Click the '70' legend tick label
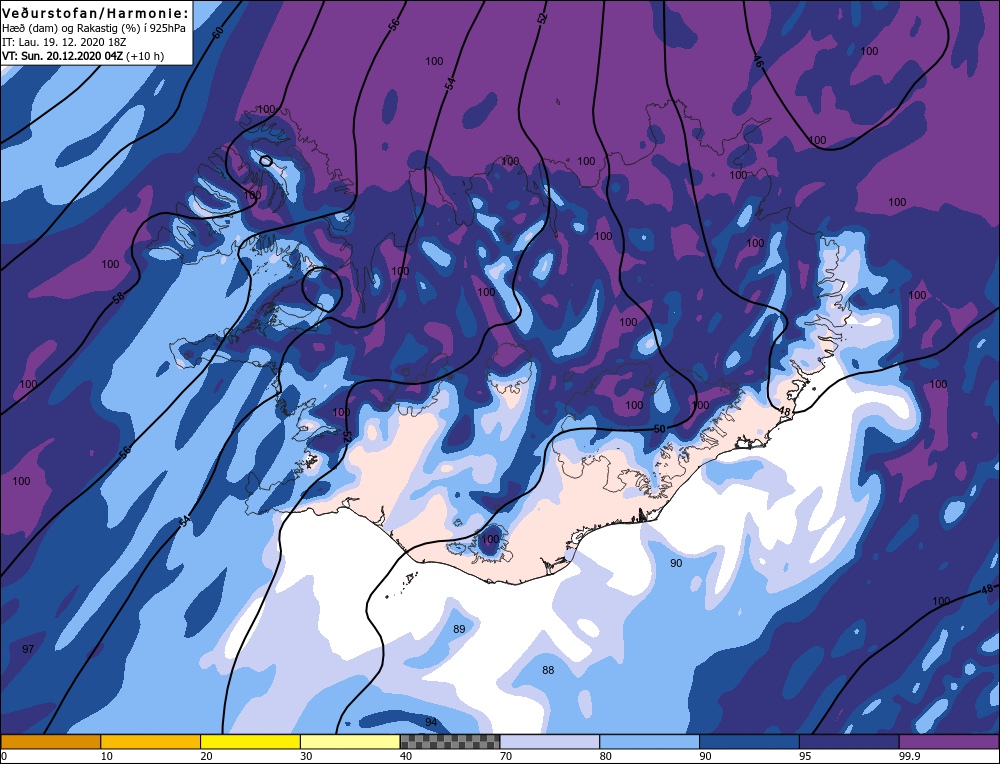 tap(506, 756)
